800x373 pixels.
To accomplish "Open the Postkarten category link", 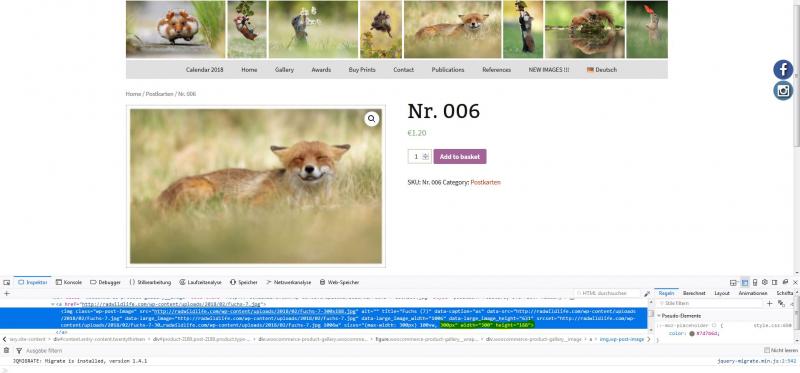I will (x=485, y=182).
